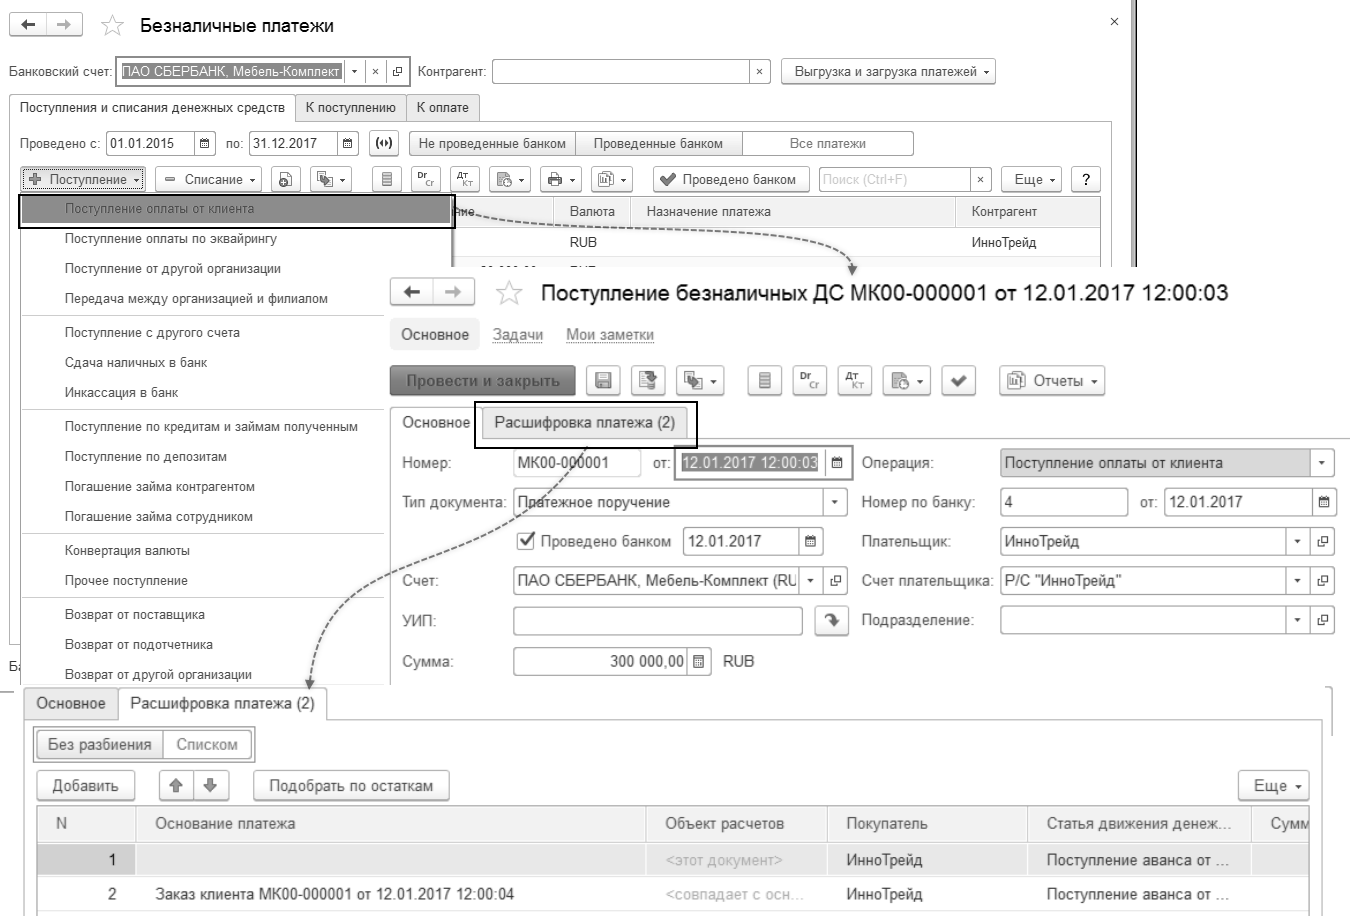Choose Поступление оплаты от клиента menu item
Screen dimensions: 1350x916
coord(237,209)
